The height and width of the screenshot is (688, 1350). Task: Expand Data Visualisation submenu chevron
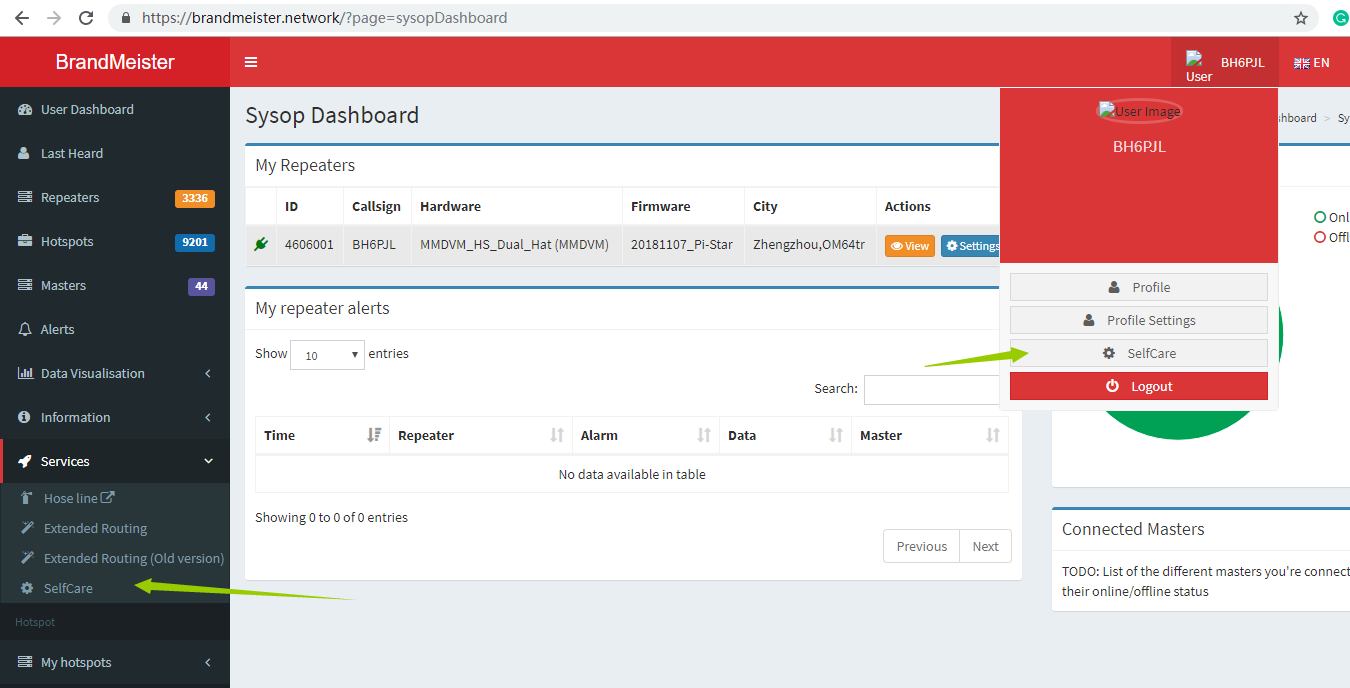[208, 374]
